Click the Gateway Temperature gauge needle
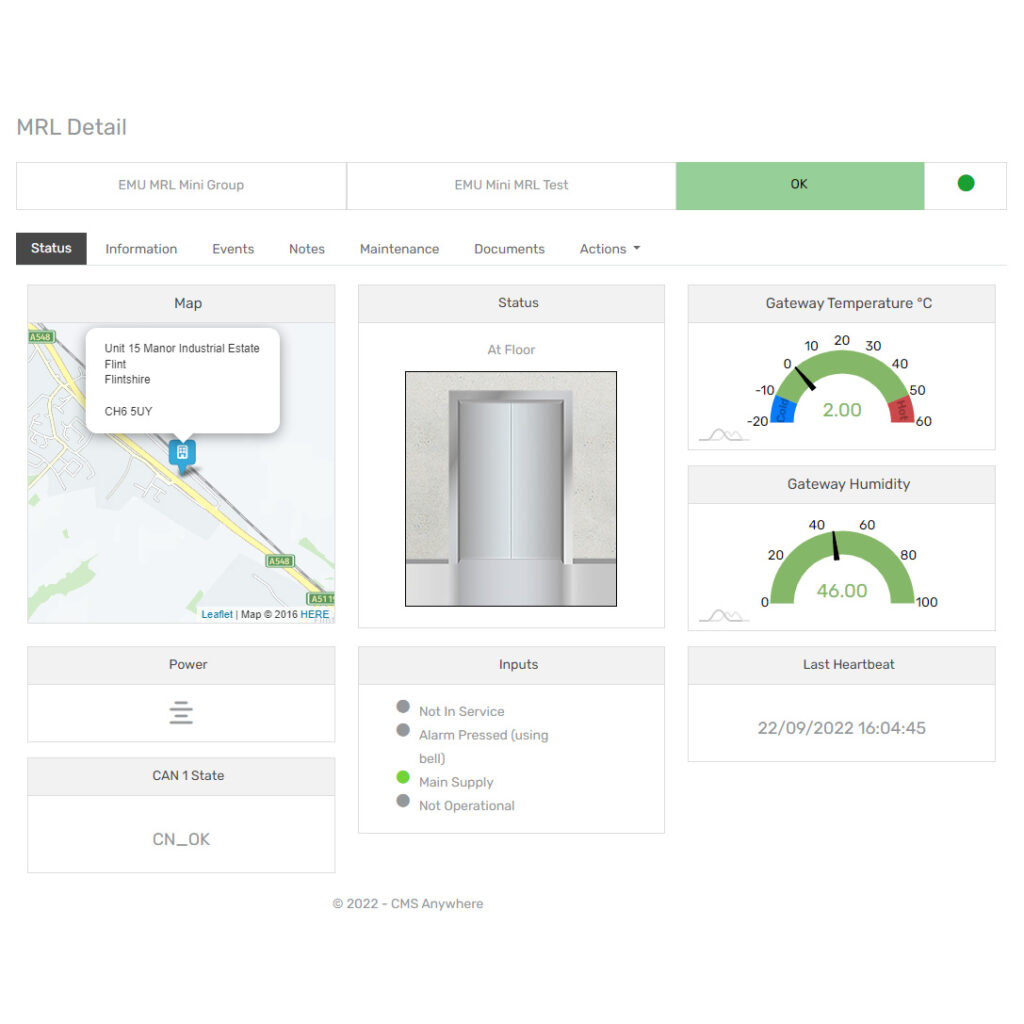 click(806, 380)
